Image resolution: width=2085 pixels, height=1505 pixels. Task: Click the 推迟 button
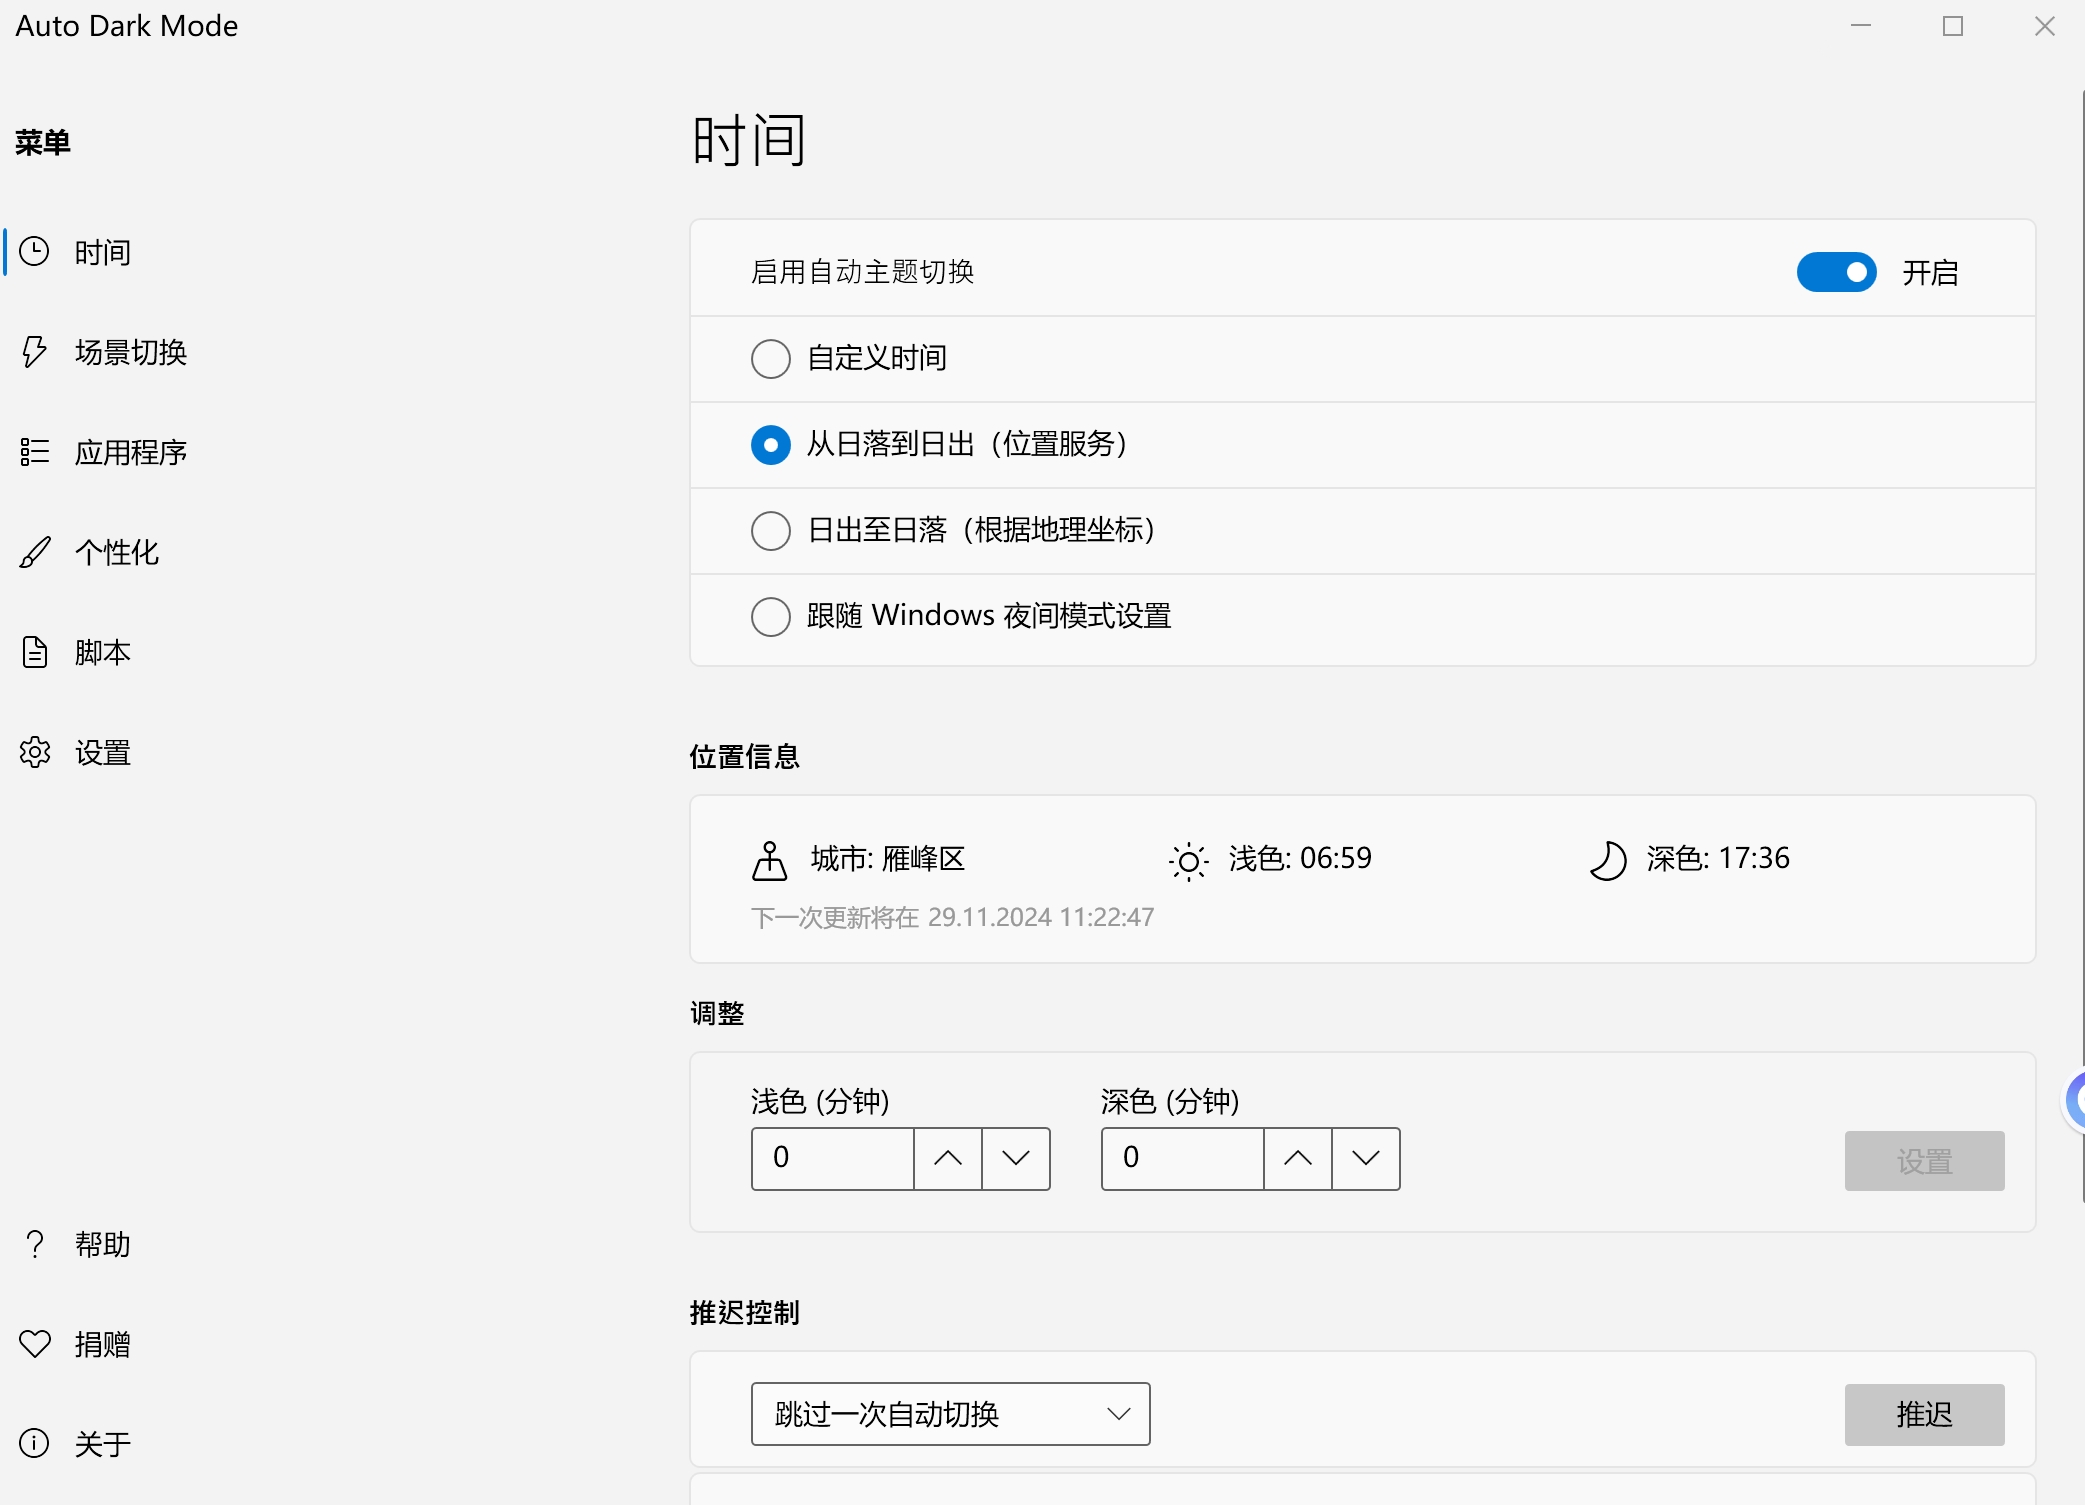(x=1924, y=1414)
